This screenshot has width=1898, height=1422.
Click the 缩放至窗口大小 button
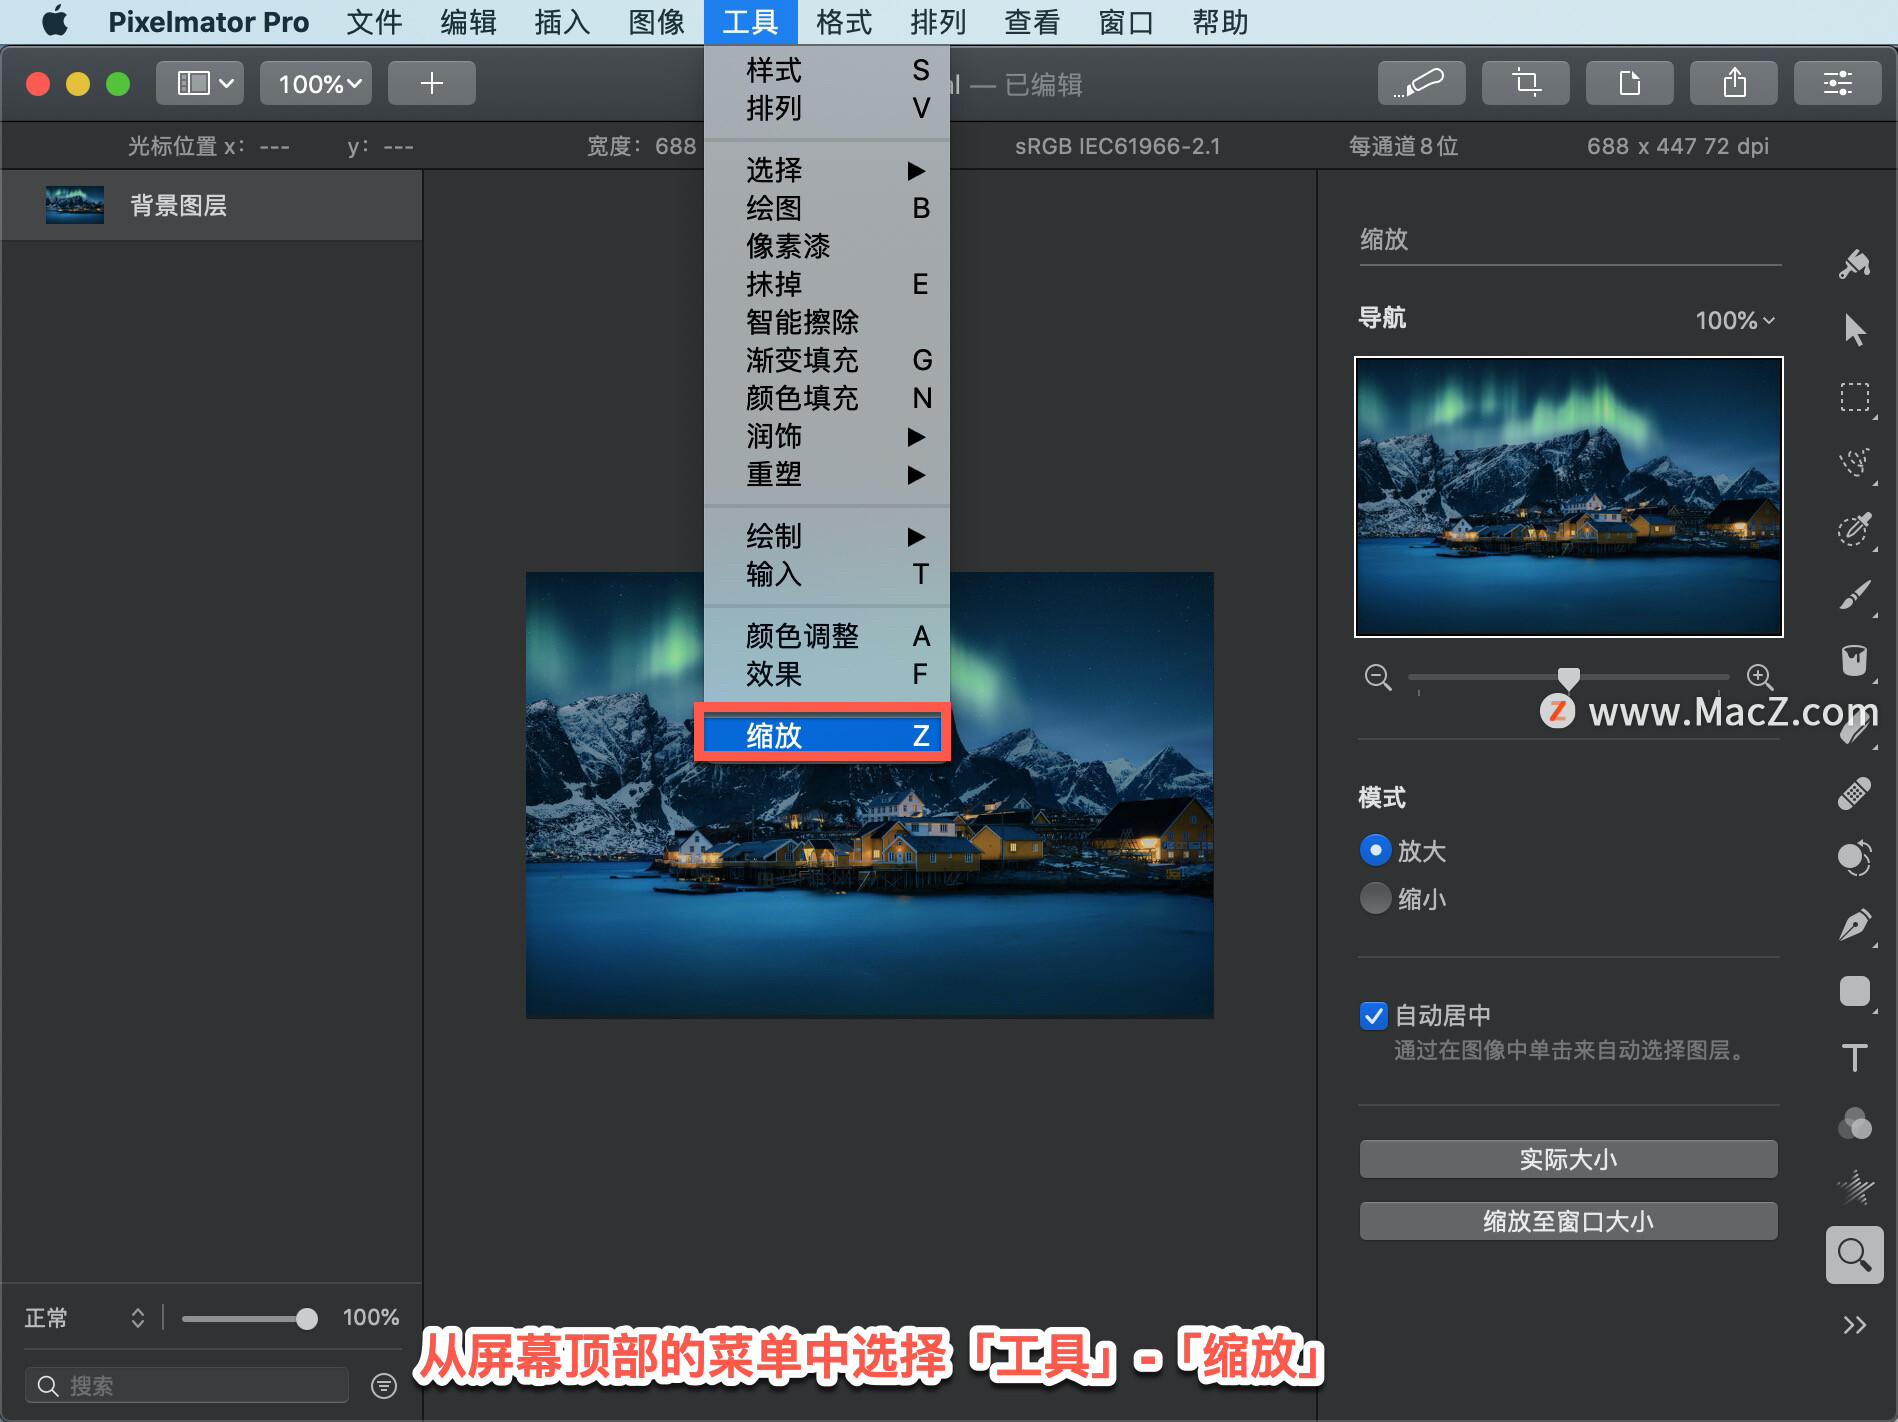coord(1568,1221)
